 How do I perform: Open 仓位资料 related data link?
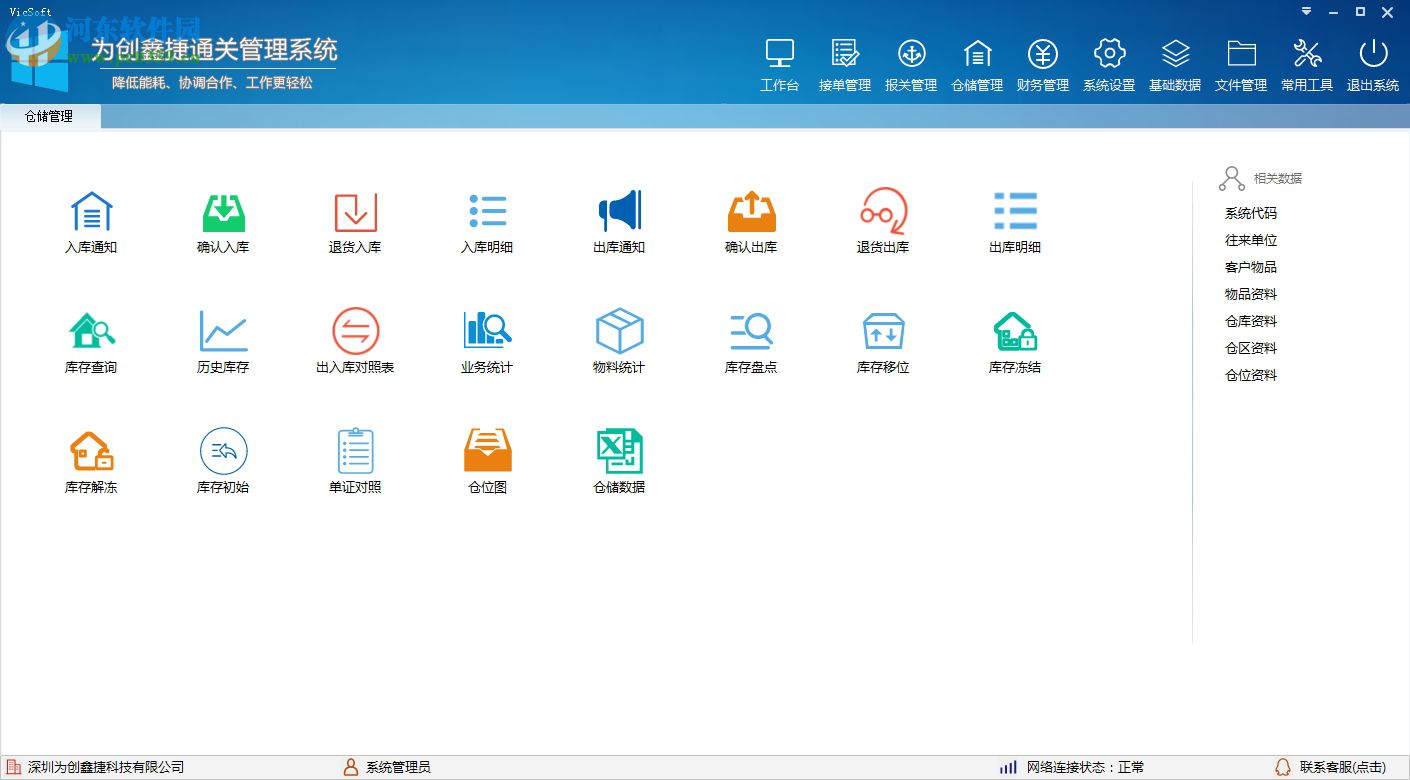click(x=1251, y=375)
